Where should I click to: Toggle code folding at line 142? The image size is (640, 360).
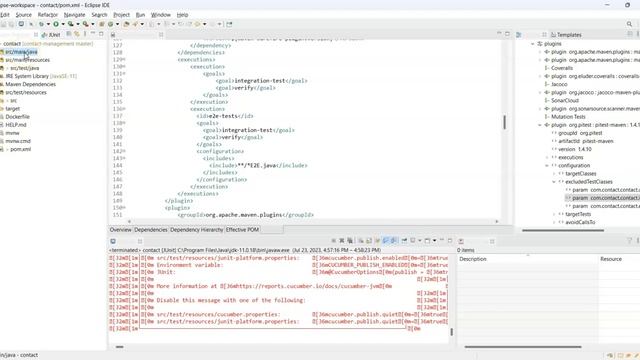[x=124, y=151]
